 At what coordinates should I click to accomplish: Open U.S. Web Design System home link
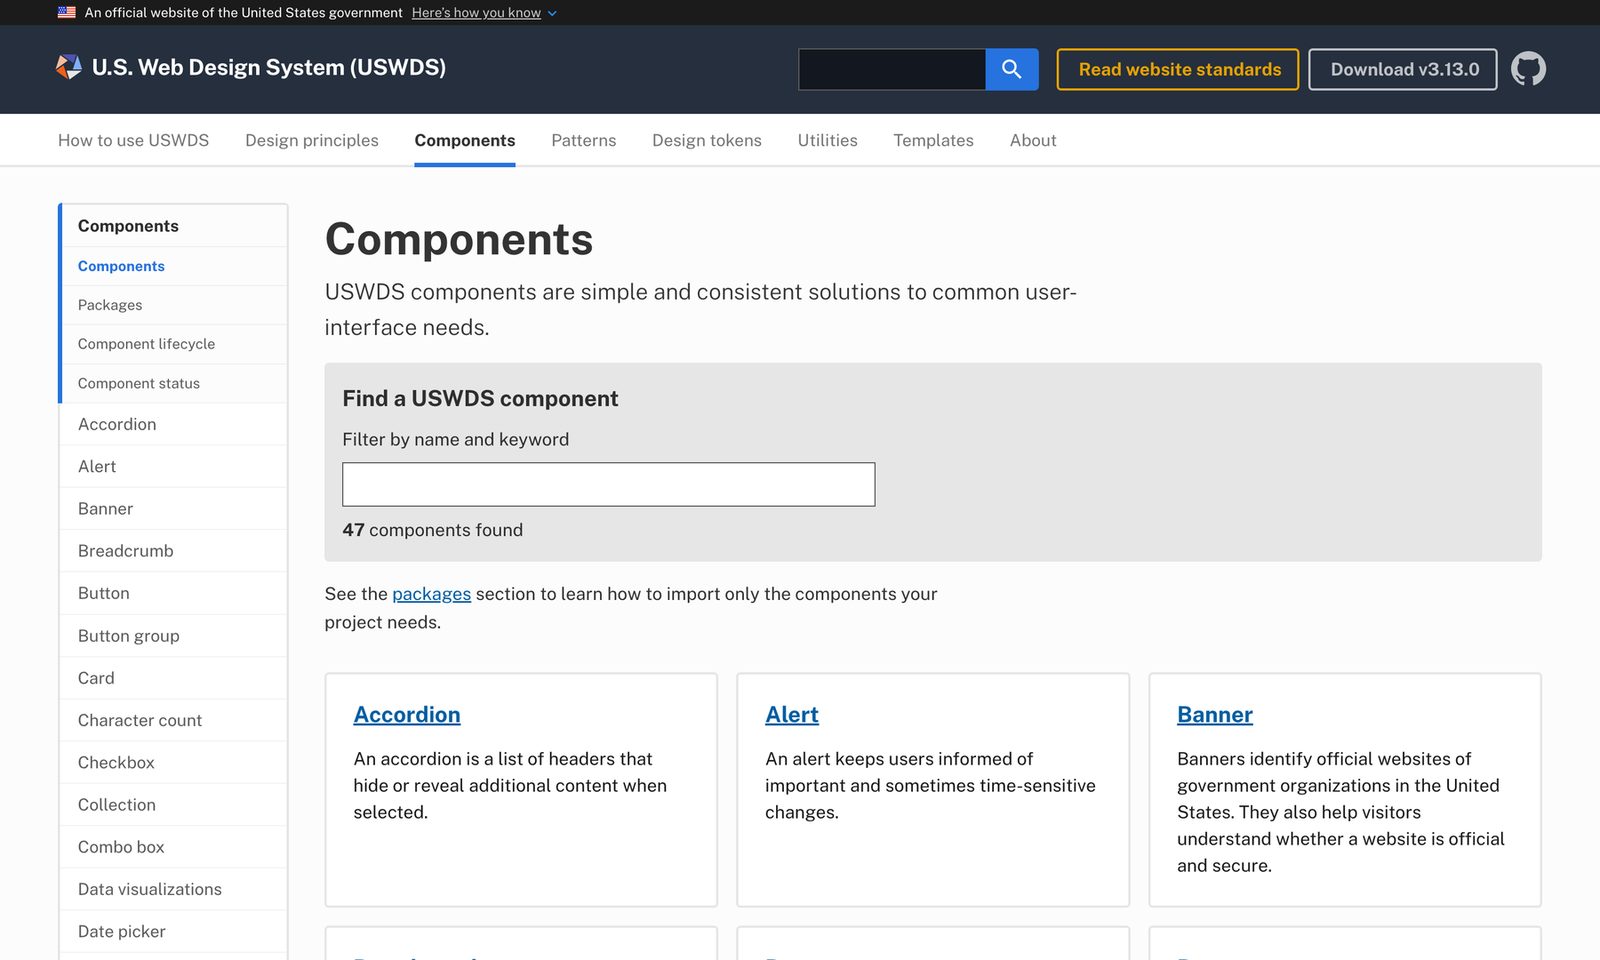(268, 67)
